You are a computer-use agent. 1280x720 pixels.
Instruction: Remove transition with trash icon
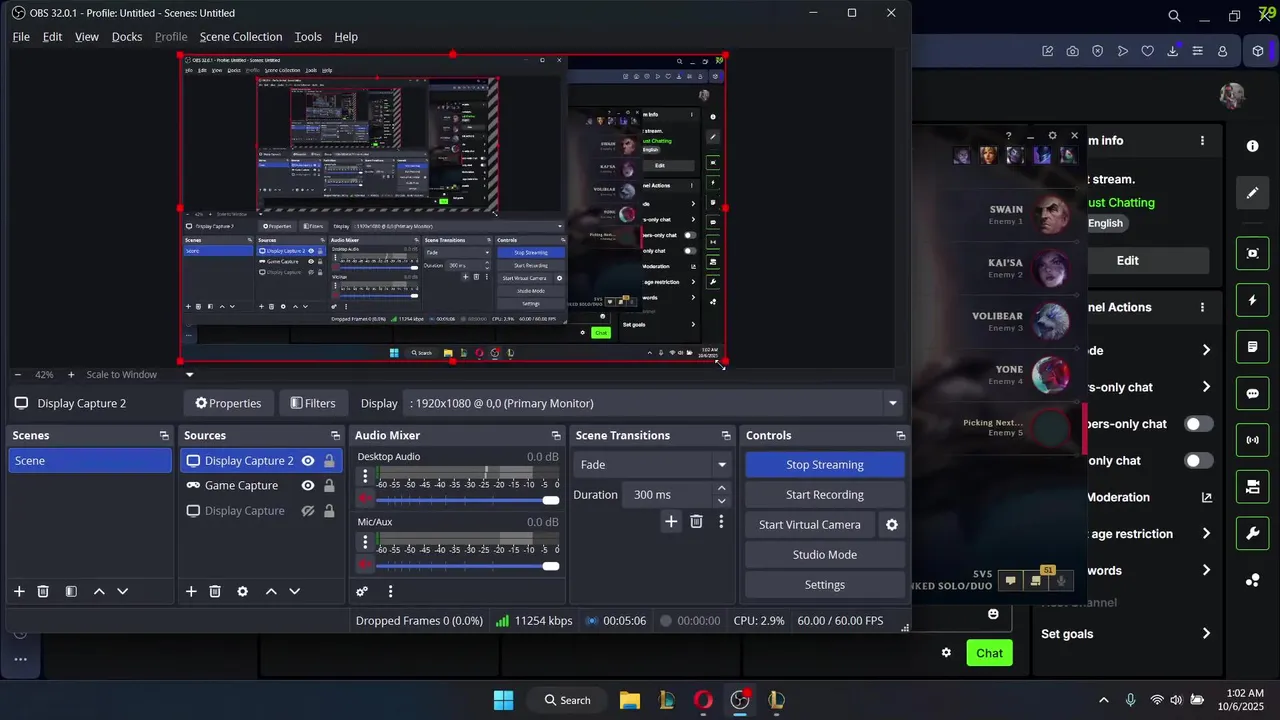[x=697, y=521]
